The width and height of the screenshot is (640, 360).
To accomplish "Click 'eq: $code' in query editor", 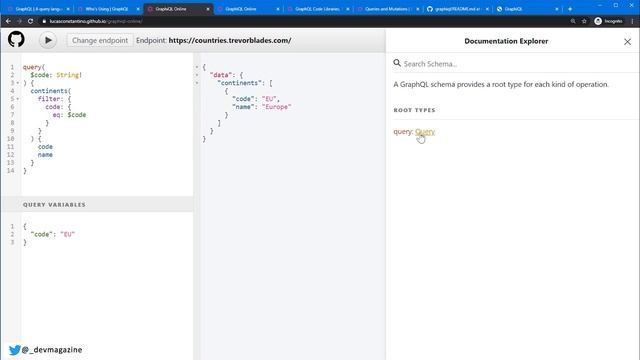I will point(69,115).
